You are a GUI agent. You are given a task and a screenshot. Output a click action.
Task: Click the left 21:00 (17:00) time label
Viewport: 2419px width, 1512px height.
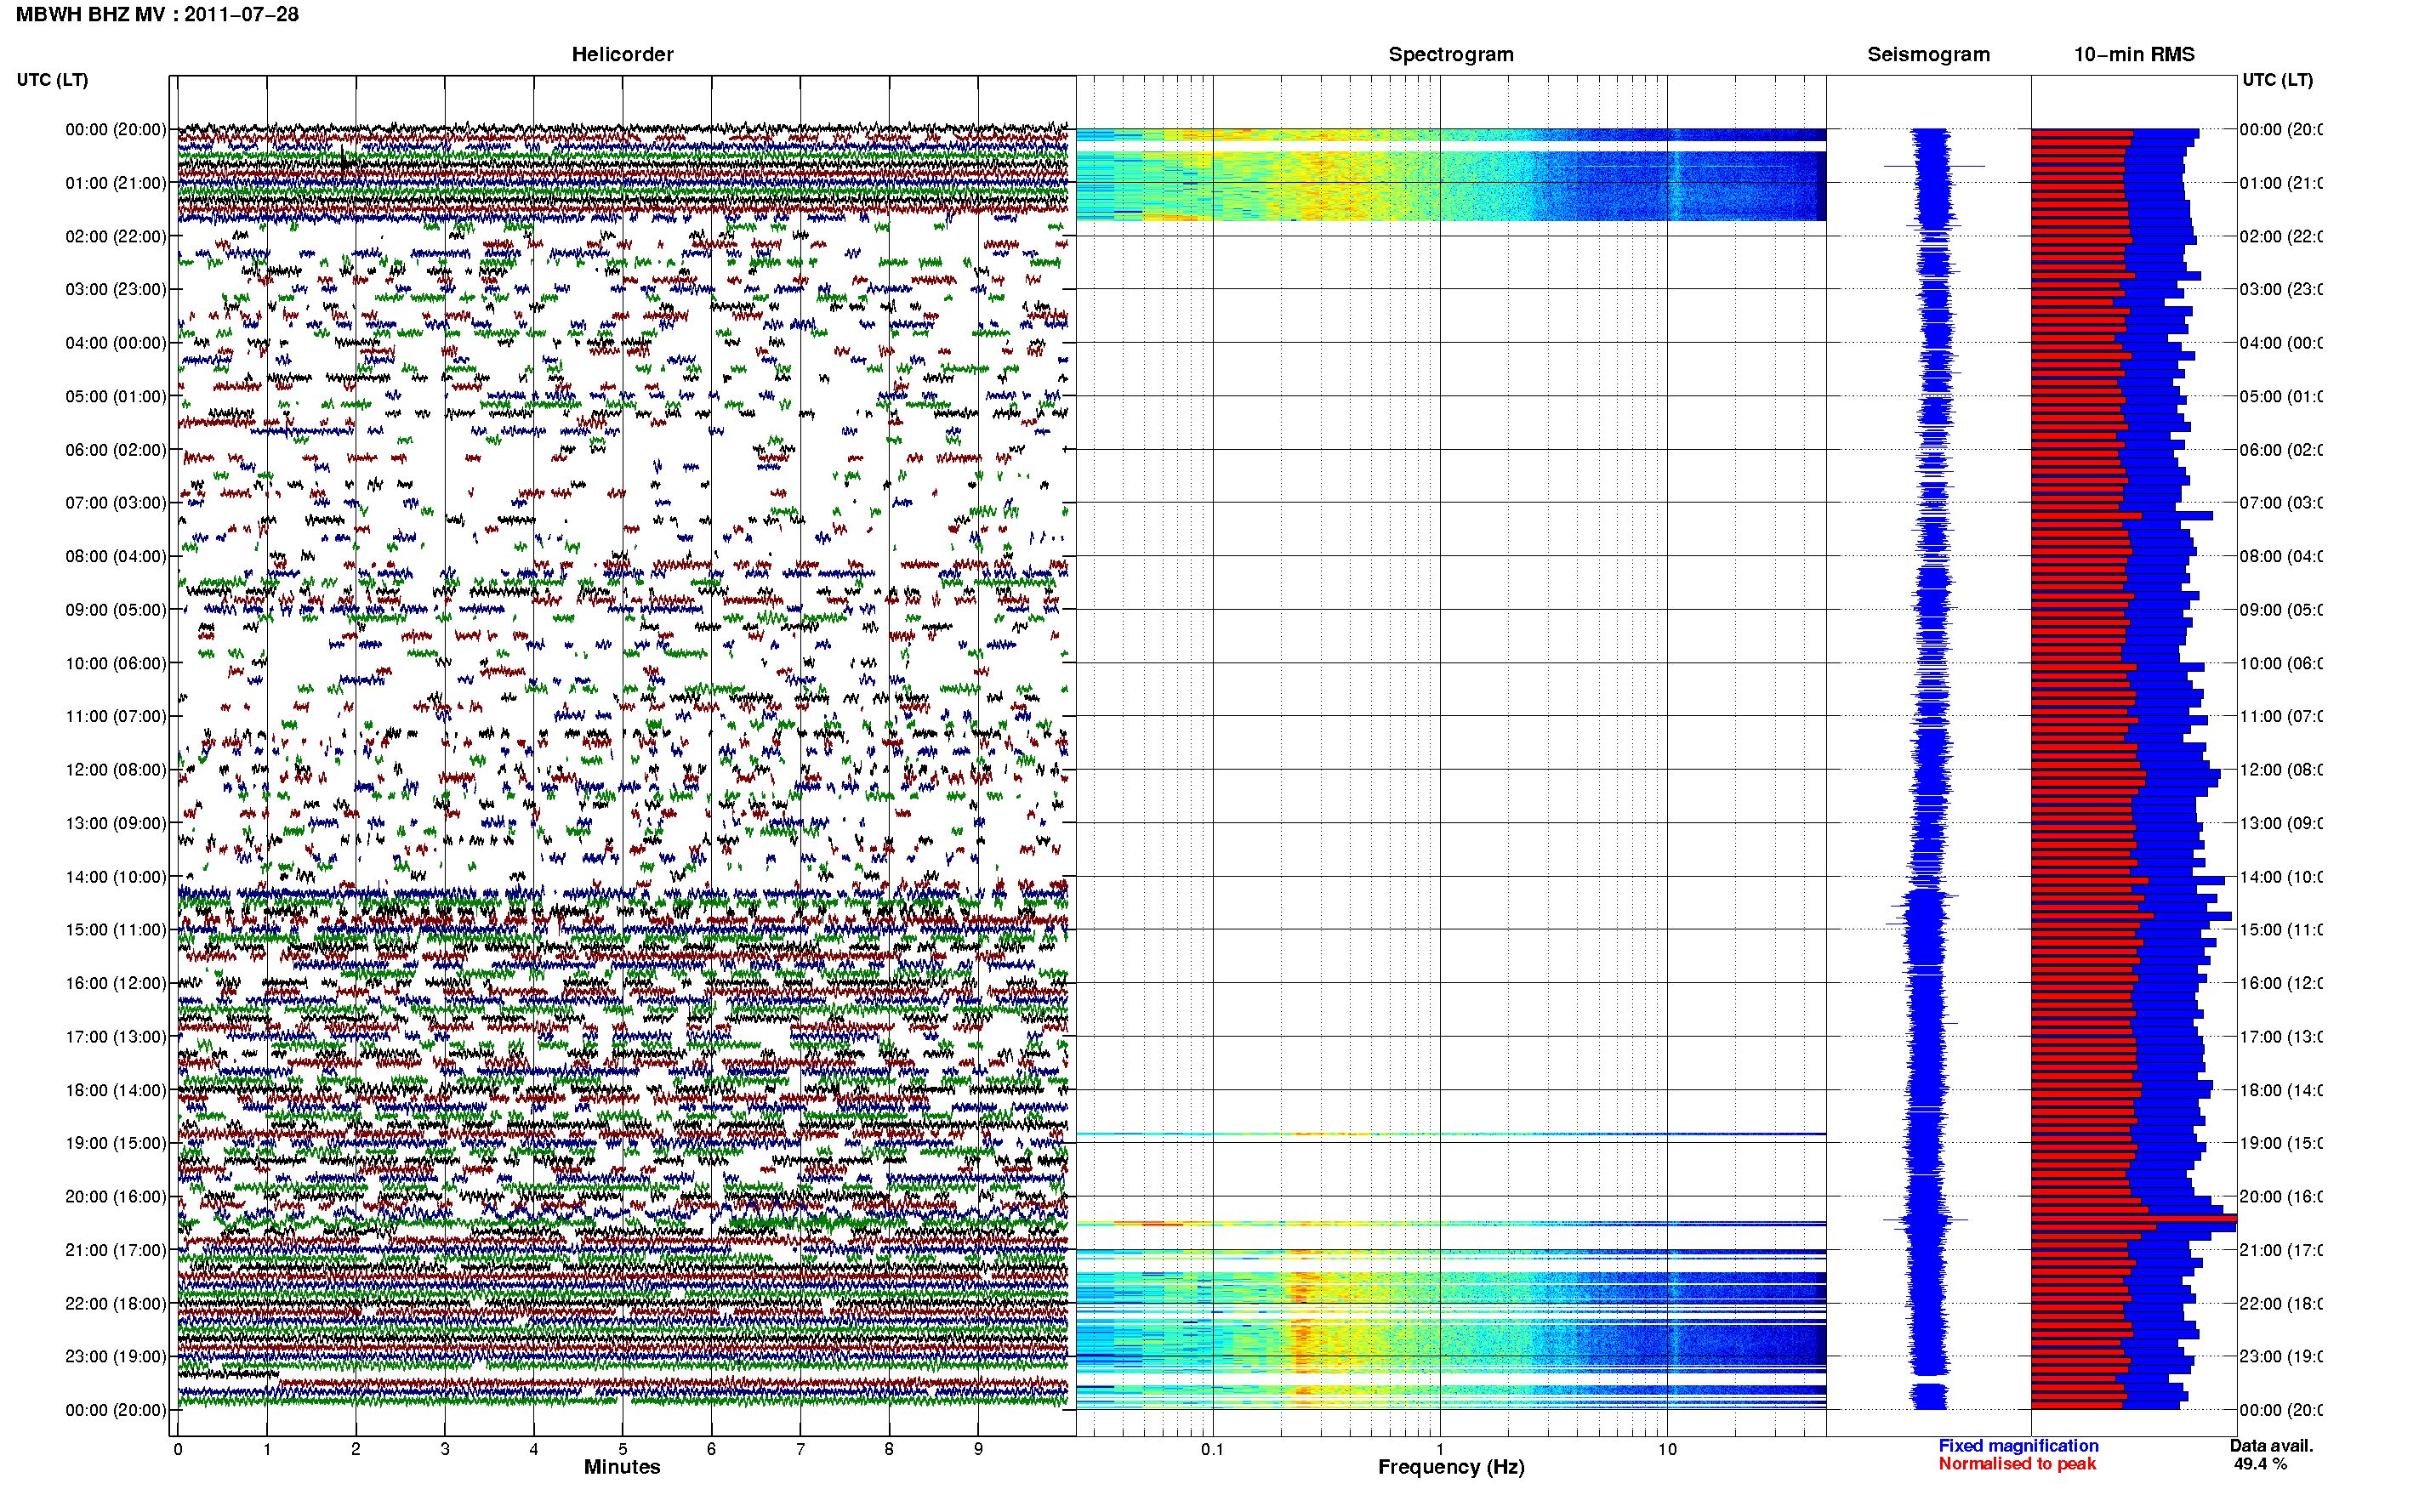[x=116, y=1250]
